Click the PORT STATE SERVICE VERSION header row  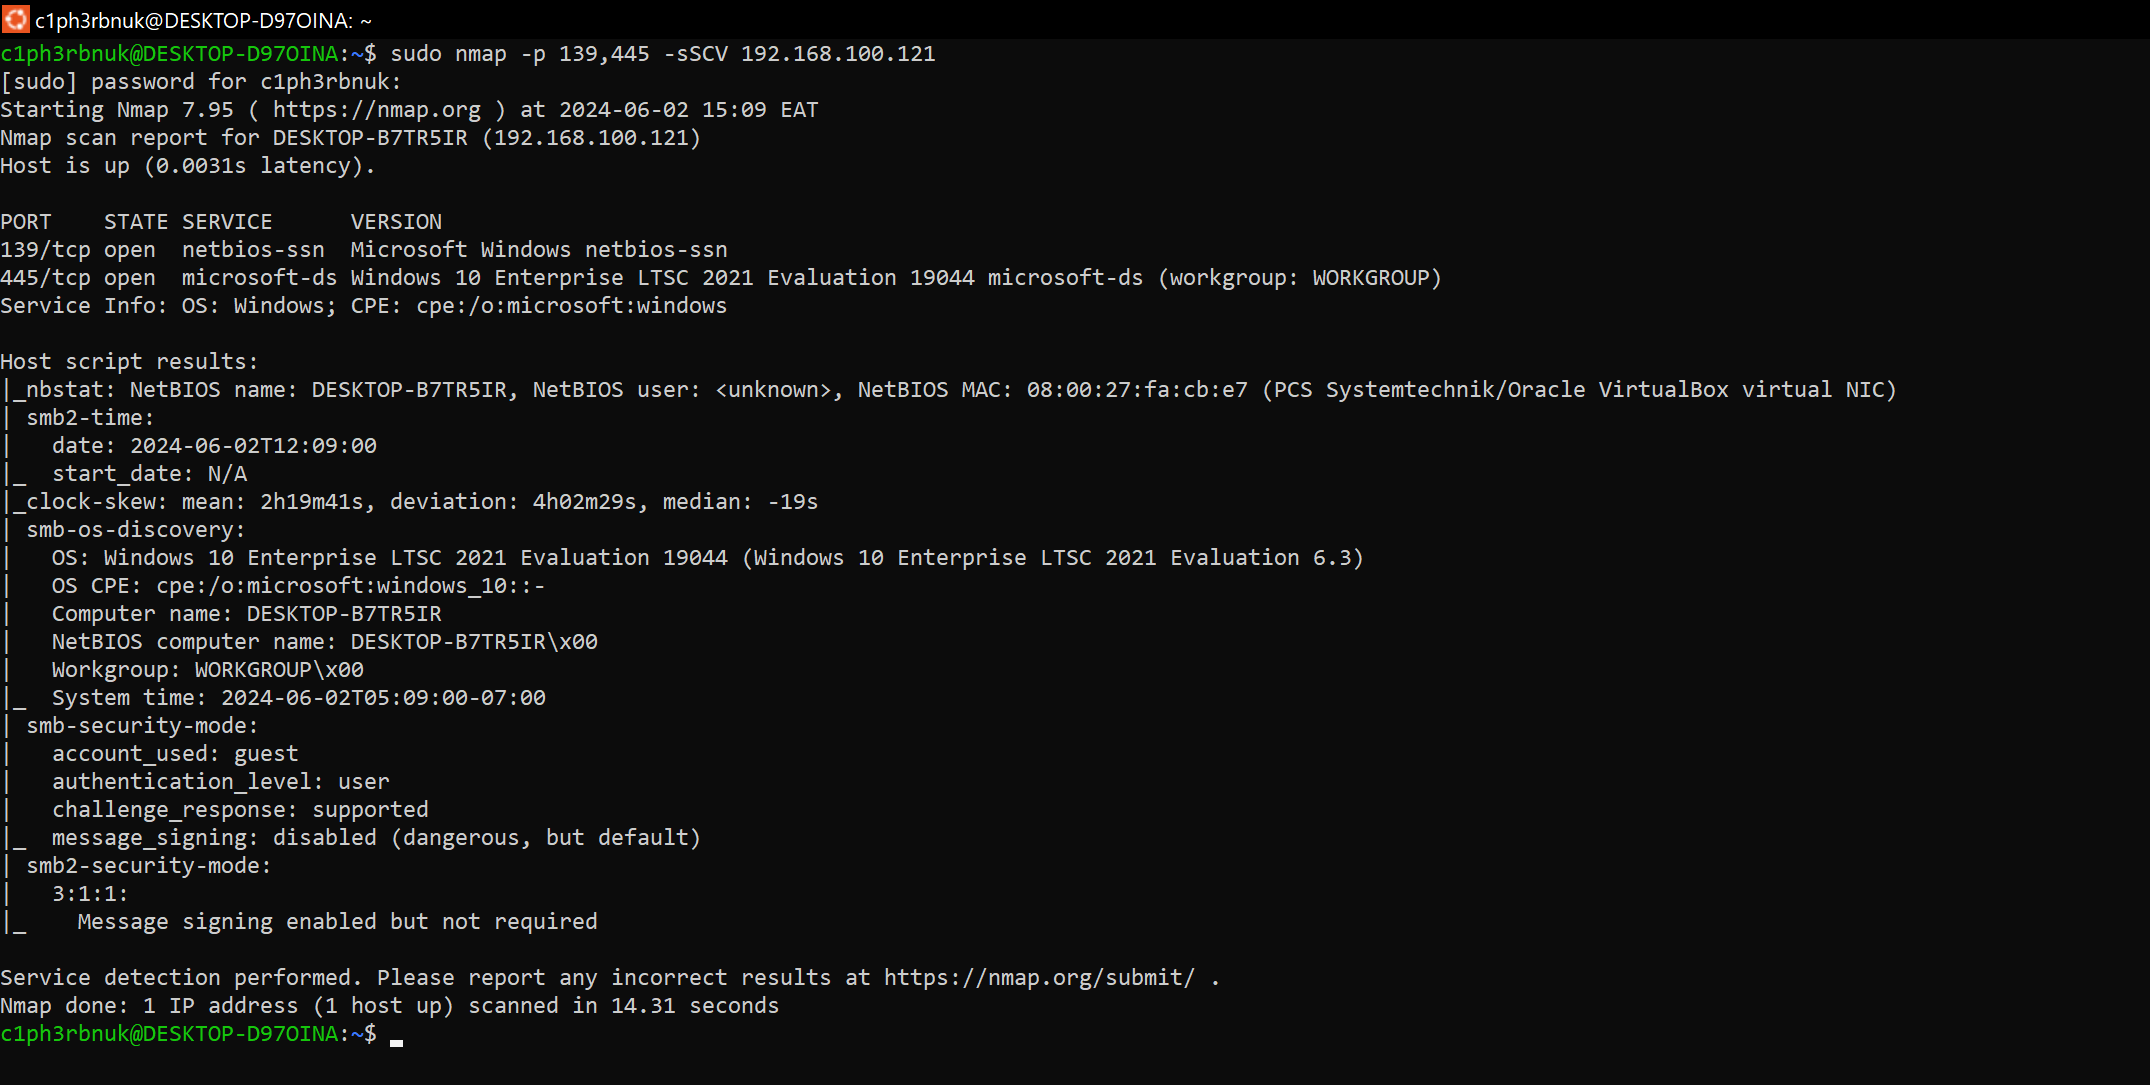point(221,222)
